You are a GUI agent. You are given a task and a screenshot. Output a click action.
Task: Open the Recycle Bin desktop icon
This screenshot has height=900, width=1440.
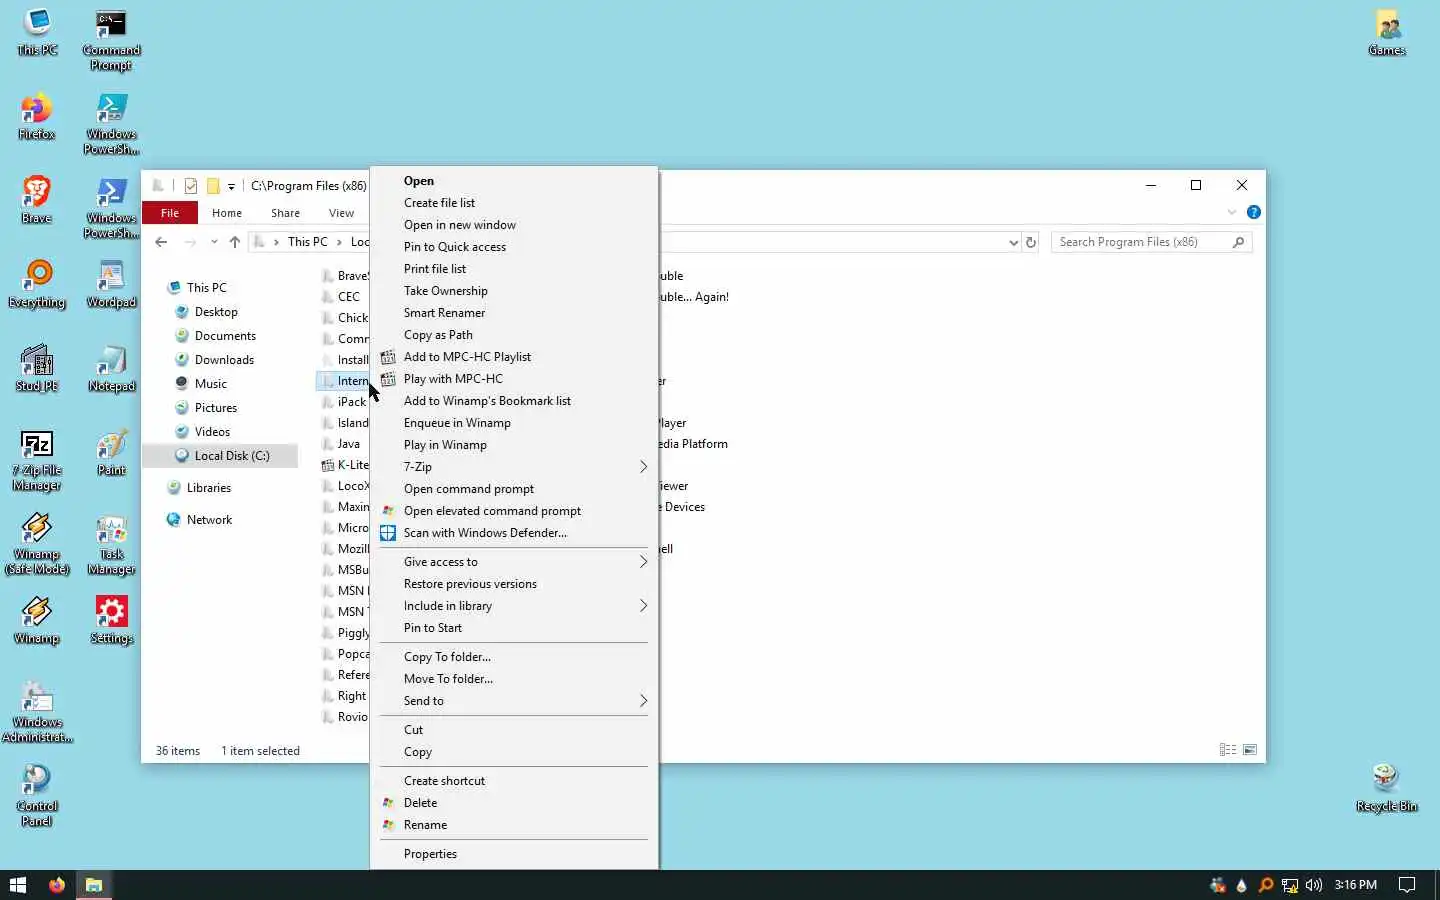1386,788
